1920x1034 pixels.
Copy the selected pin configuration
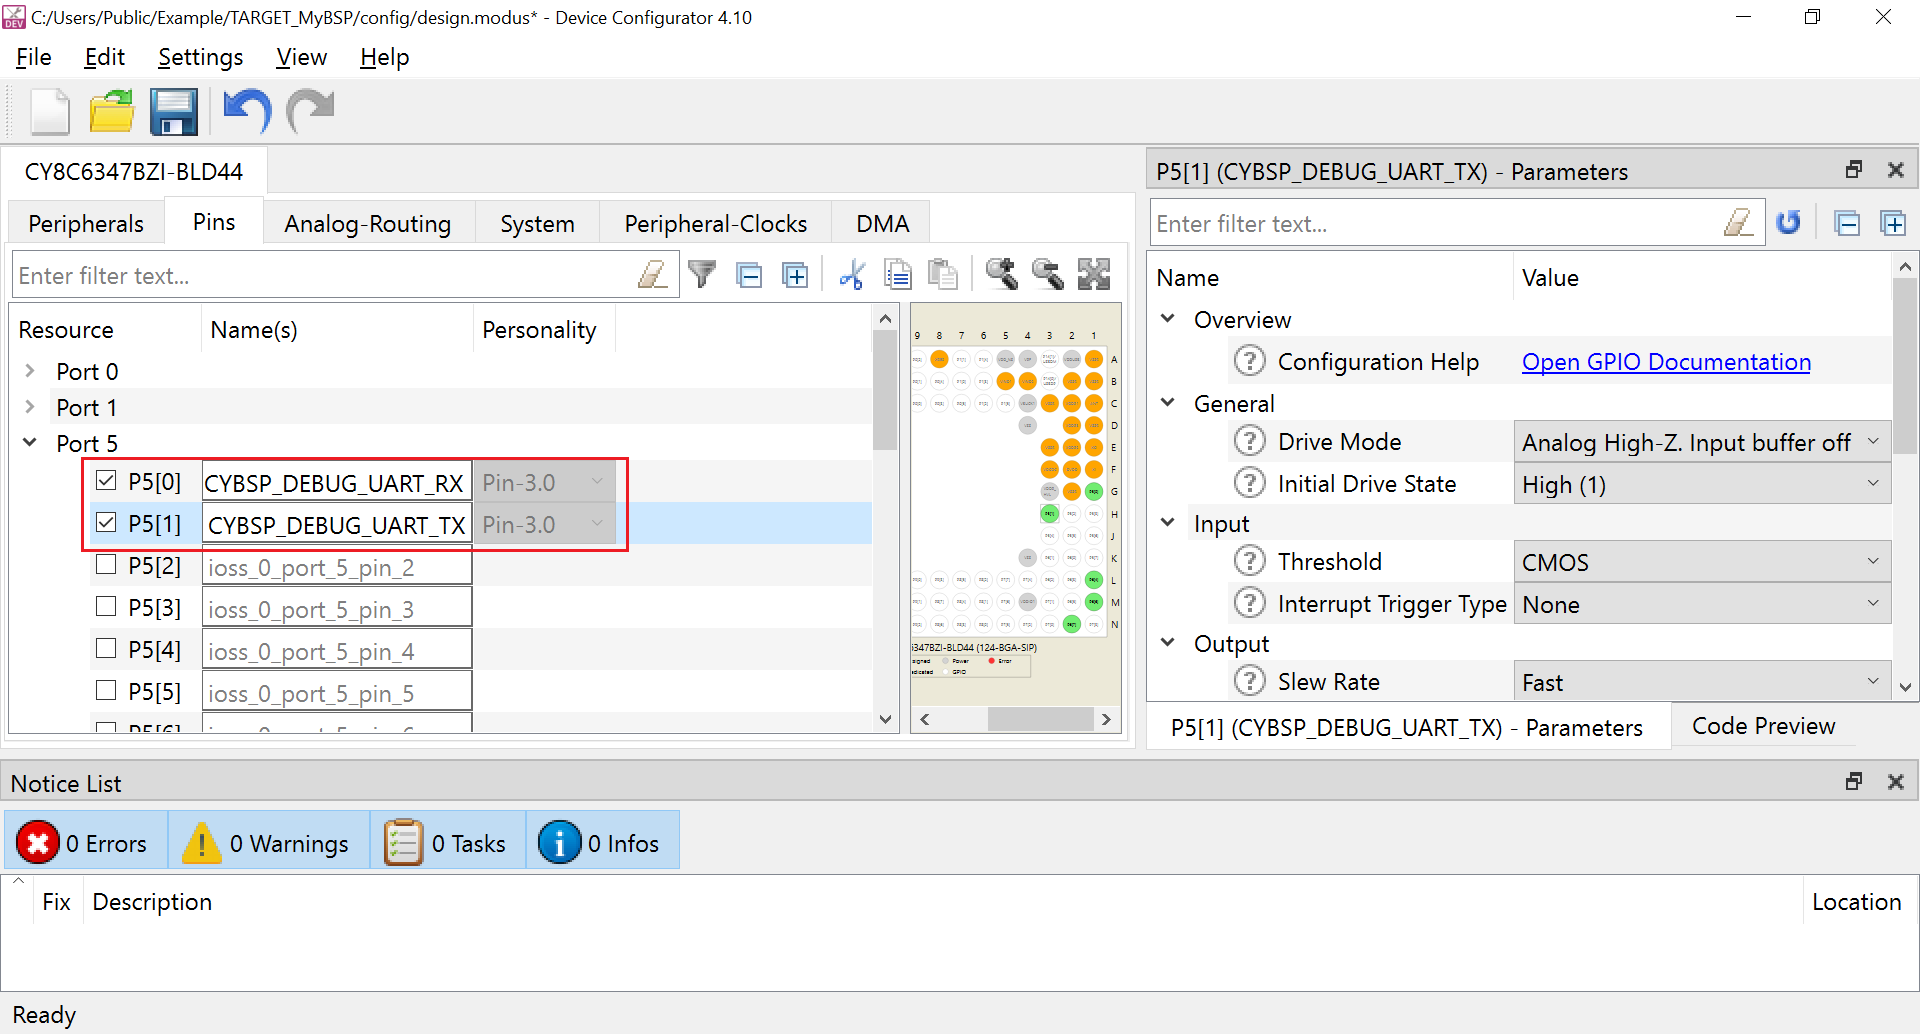897,274
